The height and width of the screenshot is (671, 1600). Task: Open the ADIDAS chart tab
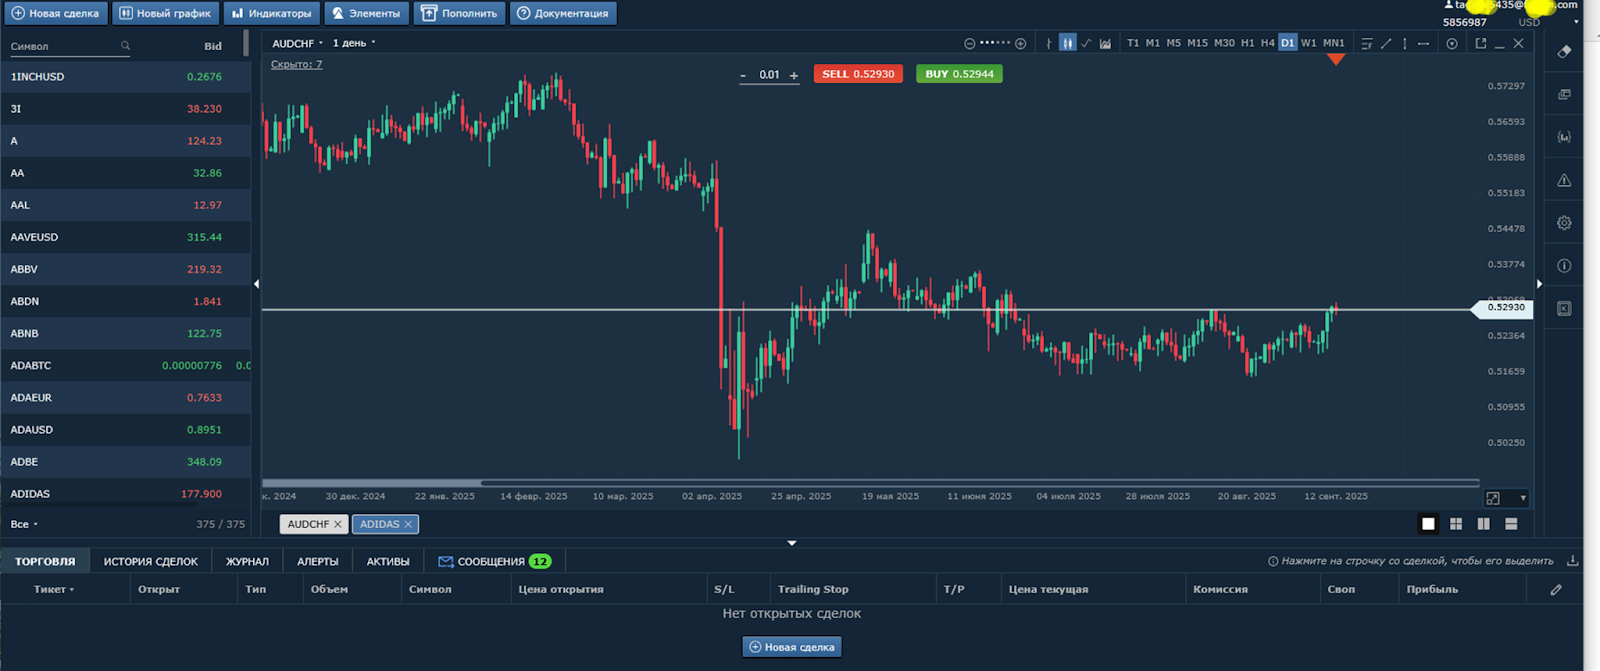click(379, 524)
